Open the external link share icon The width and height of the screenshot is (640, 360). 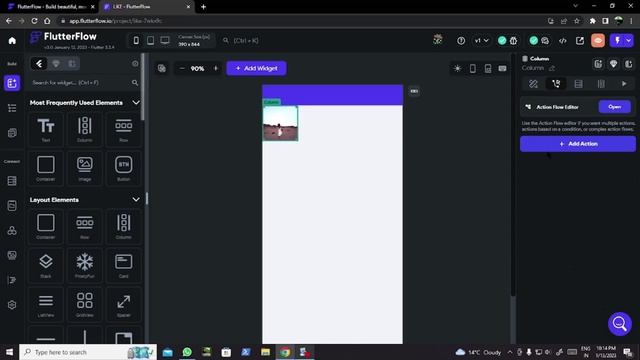coord(580,40)
